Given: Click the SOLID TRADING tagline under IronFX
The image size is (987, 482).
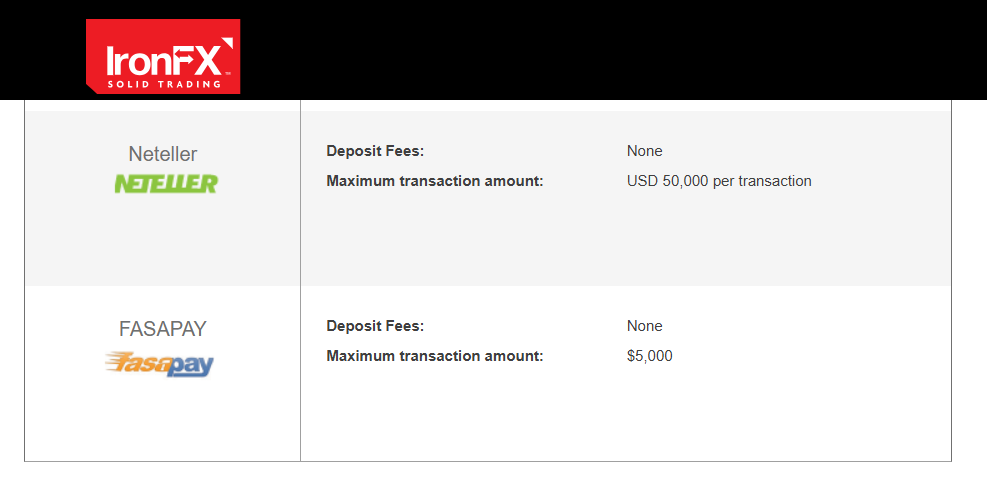Looking at the screenshot, I should (163, 84).
